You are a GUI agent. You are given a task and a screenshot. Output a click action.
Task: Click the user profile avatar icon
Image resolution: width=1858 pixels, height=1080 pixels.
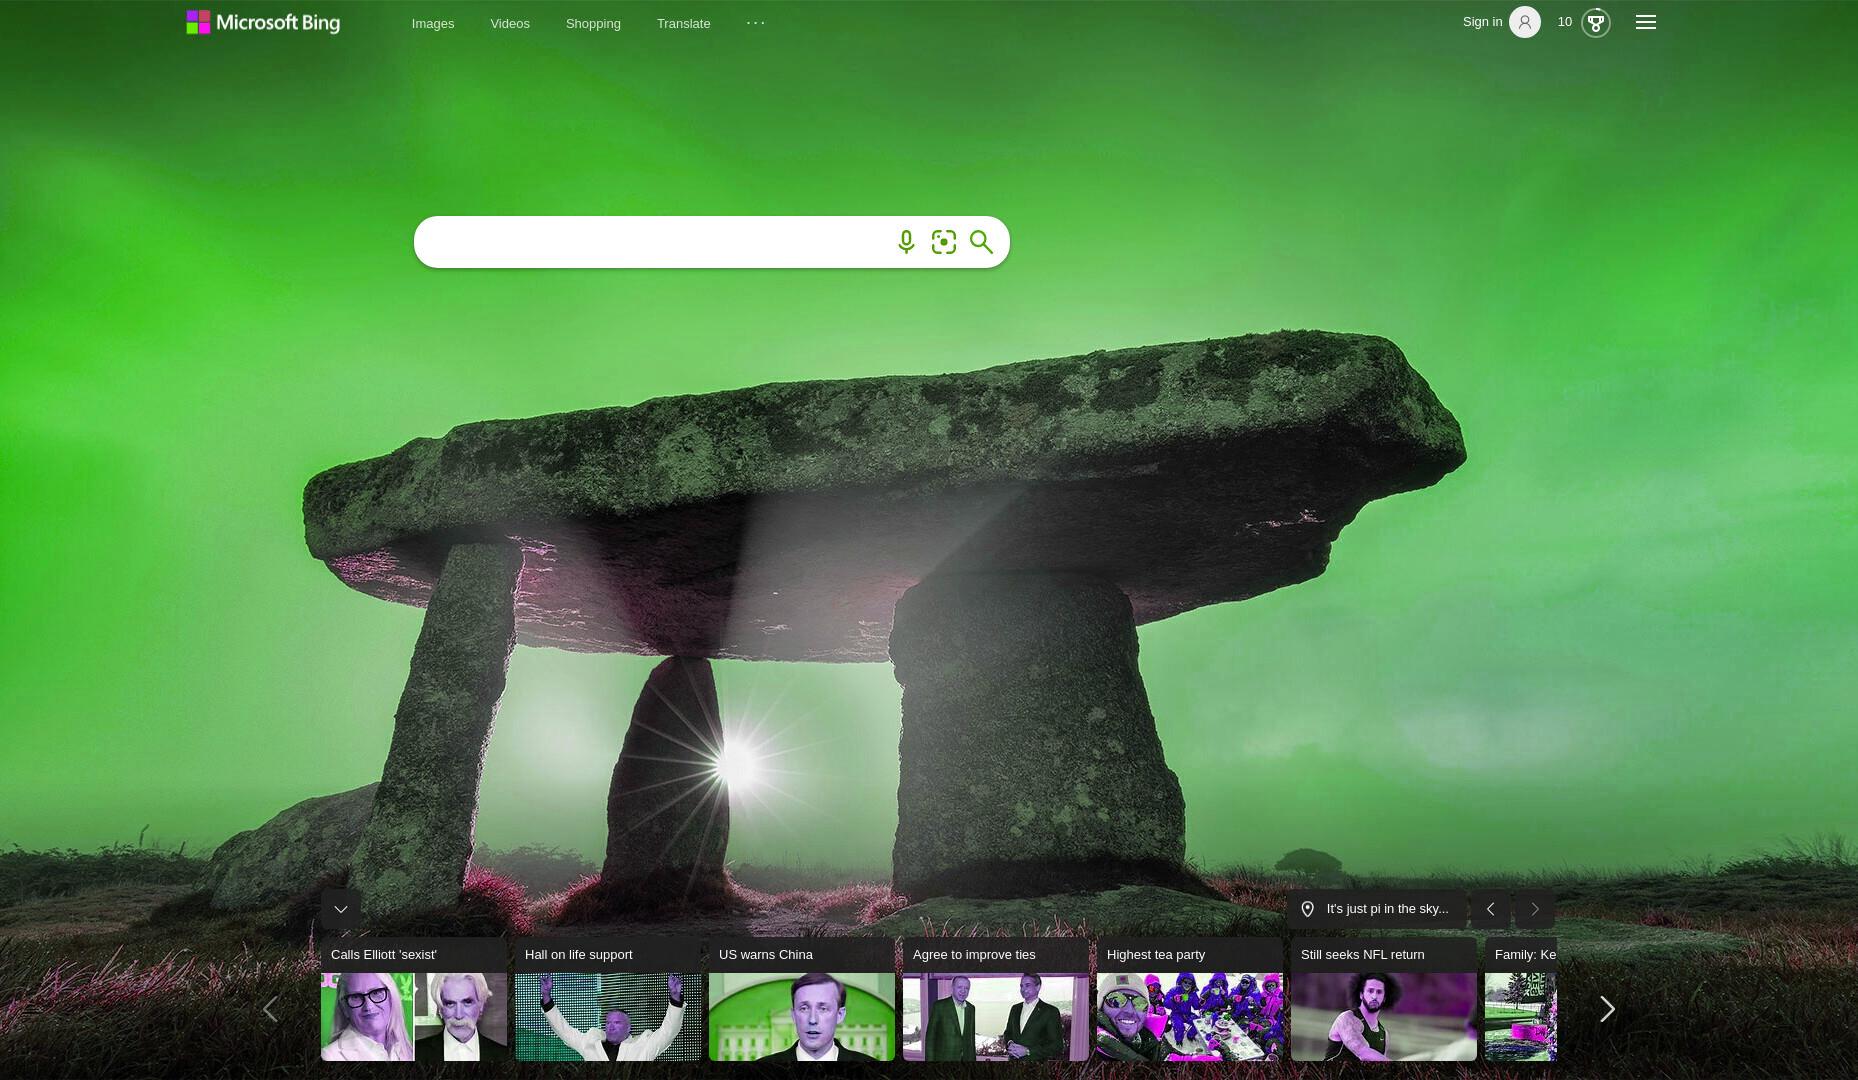pos(1525,22)
